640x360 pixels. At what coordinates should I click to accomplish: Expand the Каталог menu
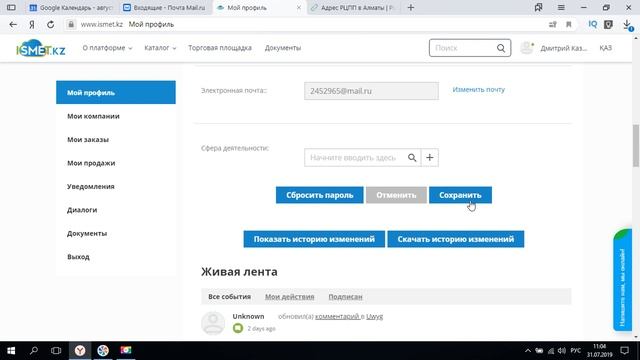point(160,48)
